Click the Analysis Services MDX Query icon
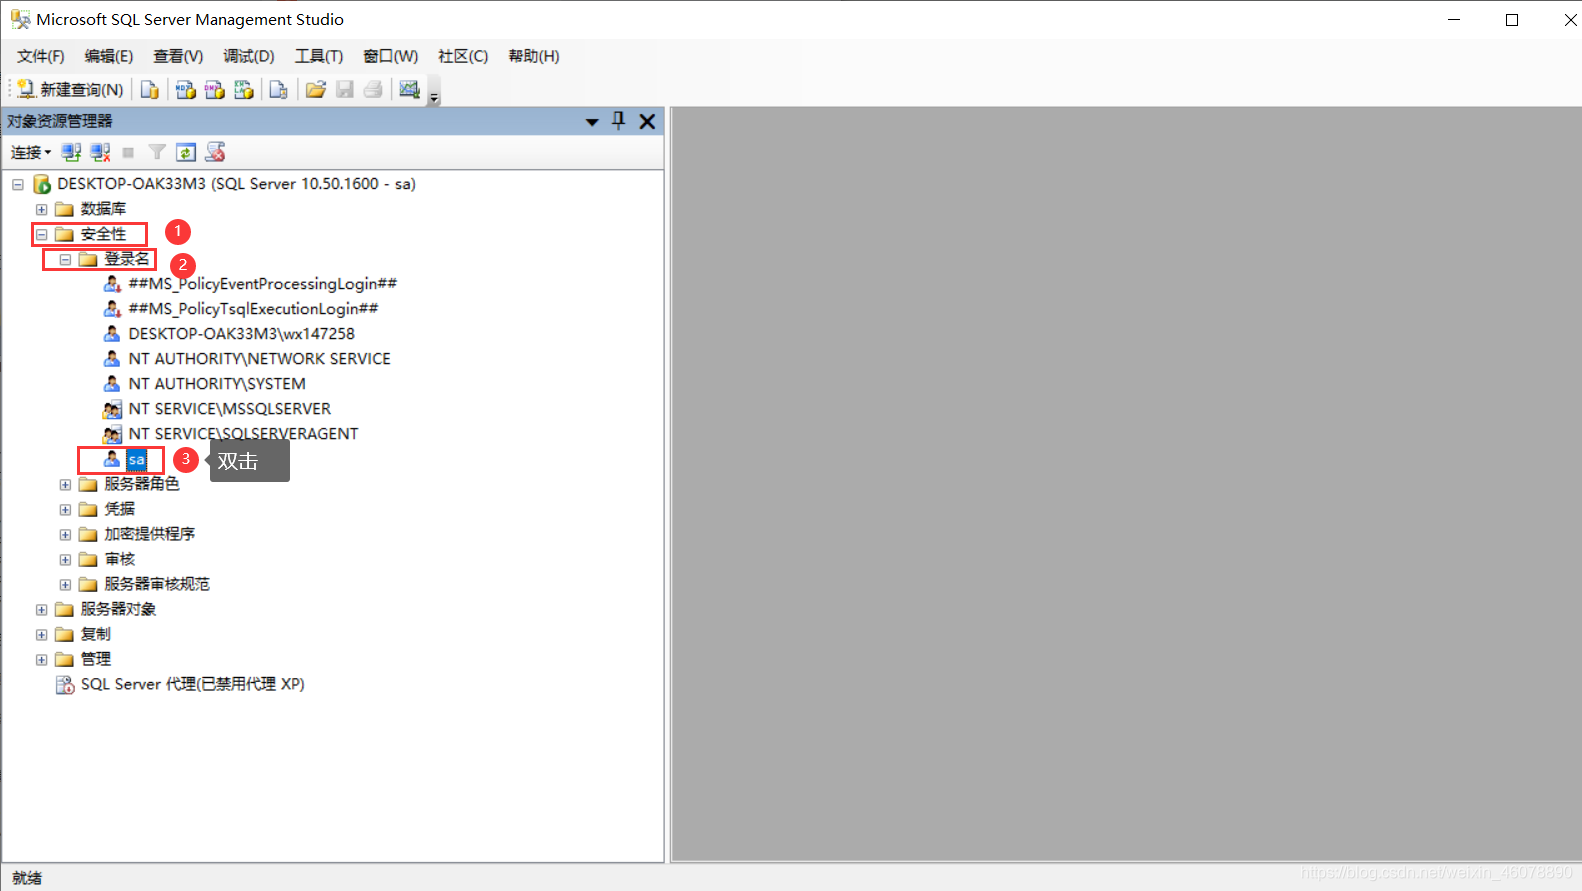 pos(185,90)
